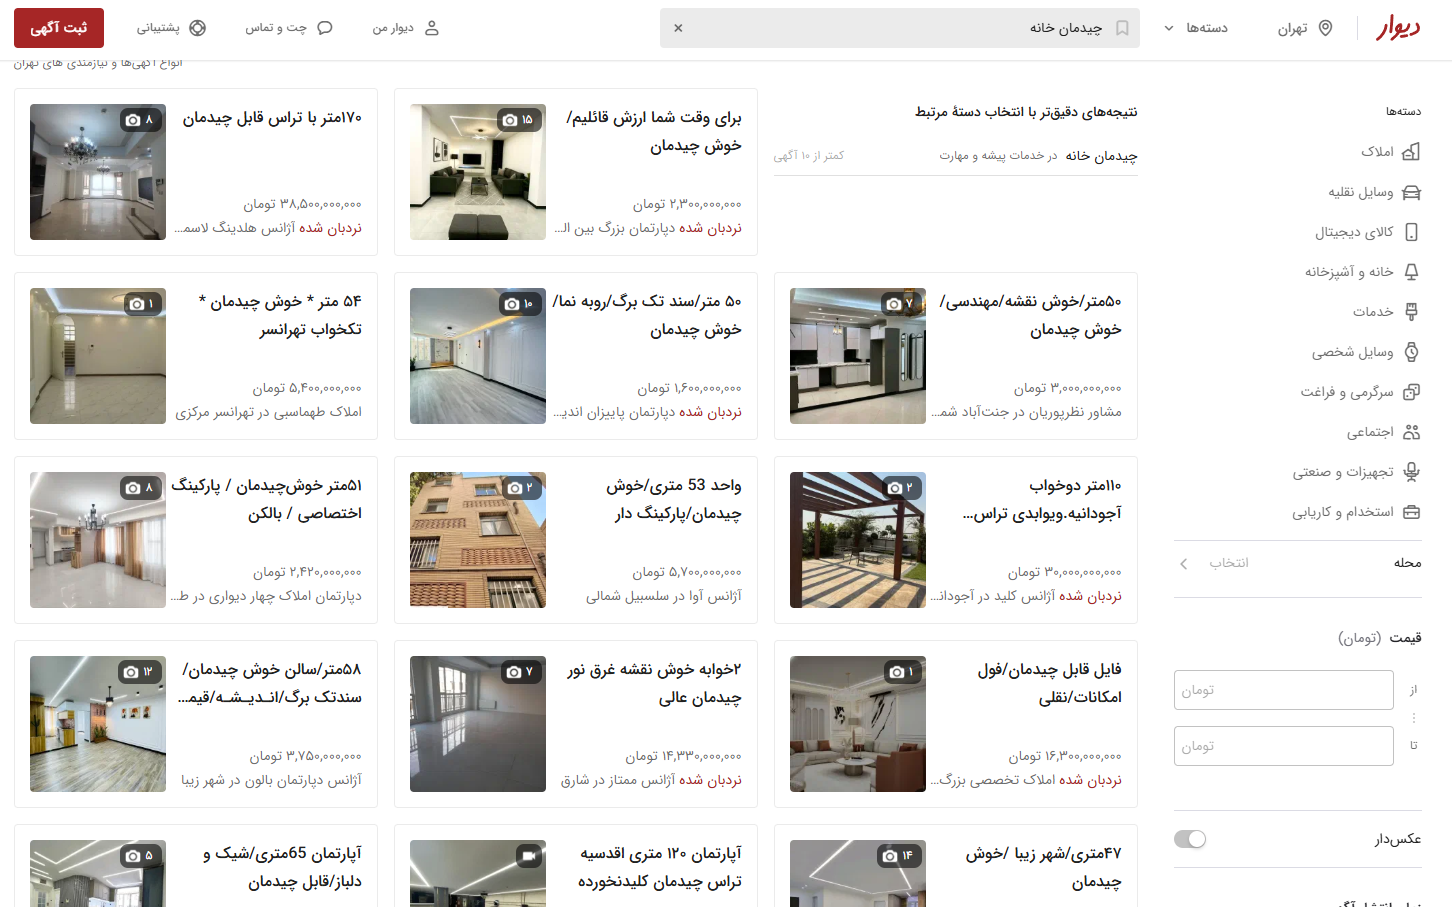The width and height of the screenshot is (1452, 907).
Task: Click the خانه و آشپزخانه category icon
Action: 1411,272
